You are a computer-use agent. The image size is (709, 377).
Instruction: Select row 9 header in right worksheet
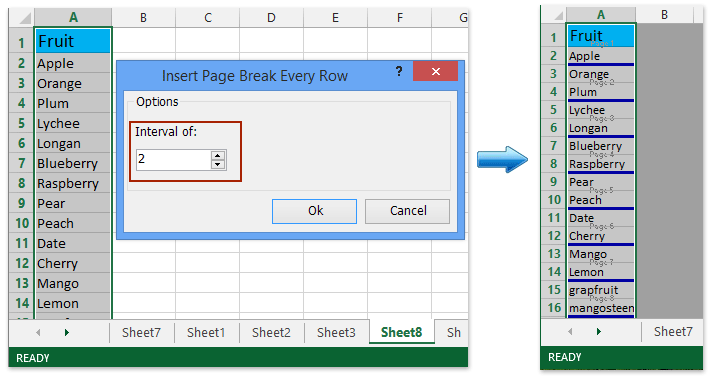point(554,182)
